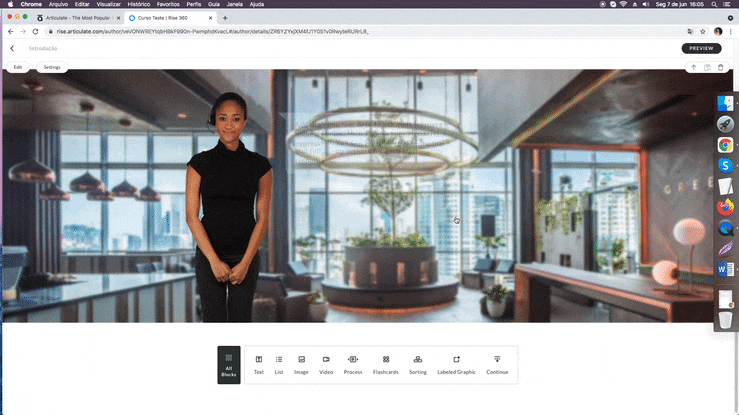Screen dimensions: 739x415
Task: Click the Edit block button
Action: tap(18, 67)
